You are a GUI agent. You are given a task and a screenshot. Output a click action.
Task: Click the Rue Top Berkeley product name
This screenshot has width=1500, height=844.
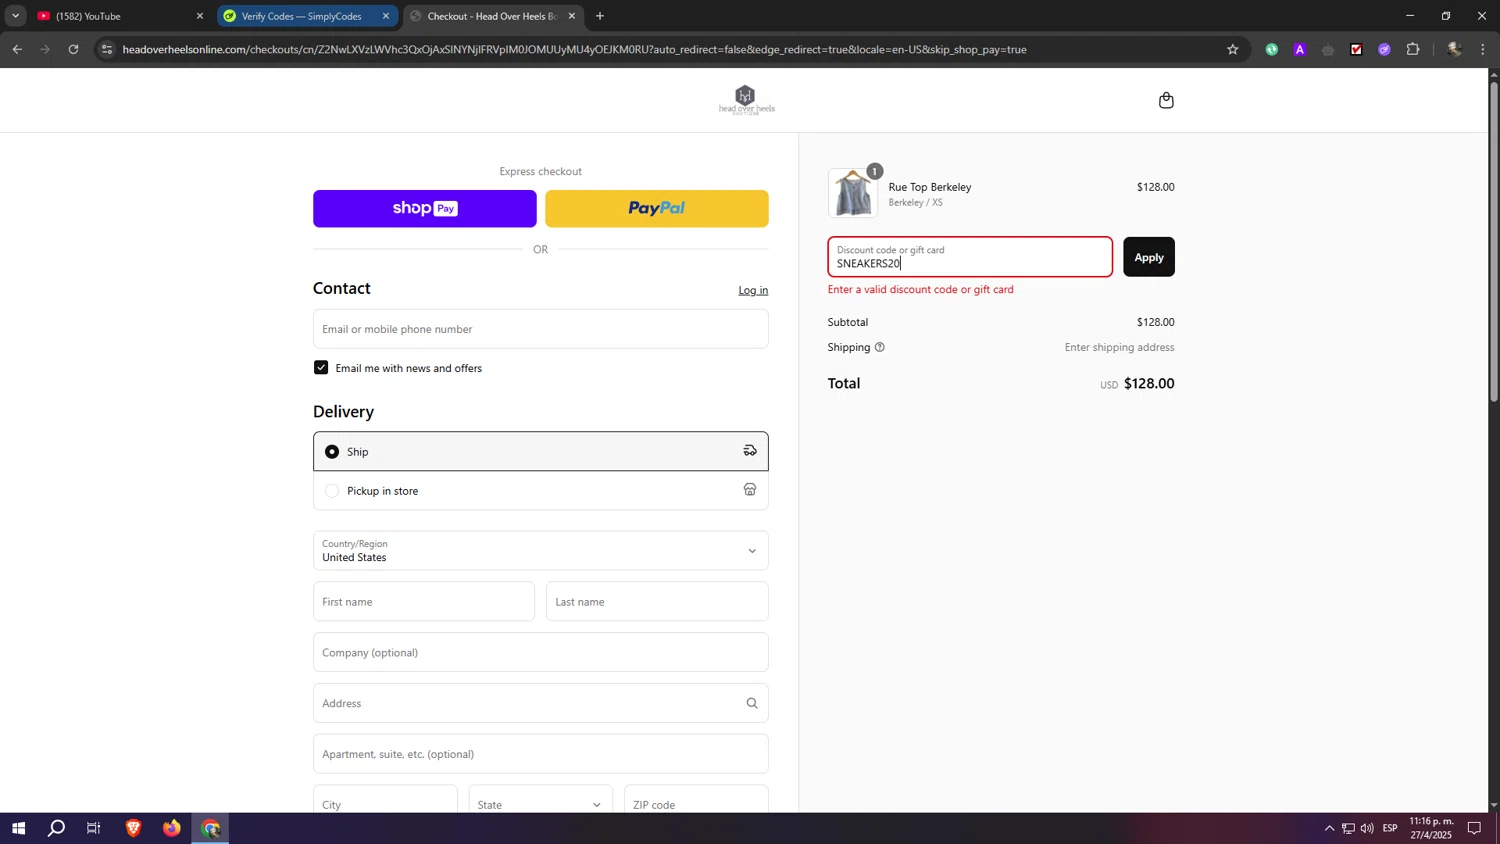930,187
